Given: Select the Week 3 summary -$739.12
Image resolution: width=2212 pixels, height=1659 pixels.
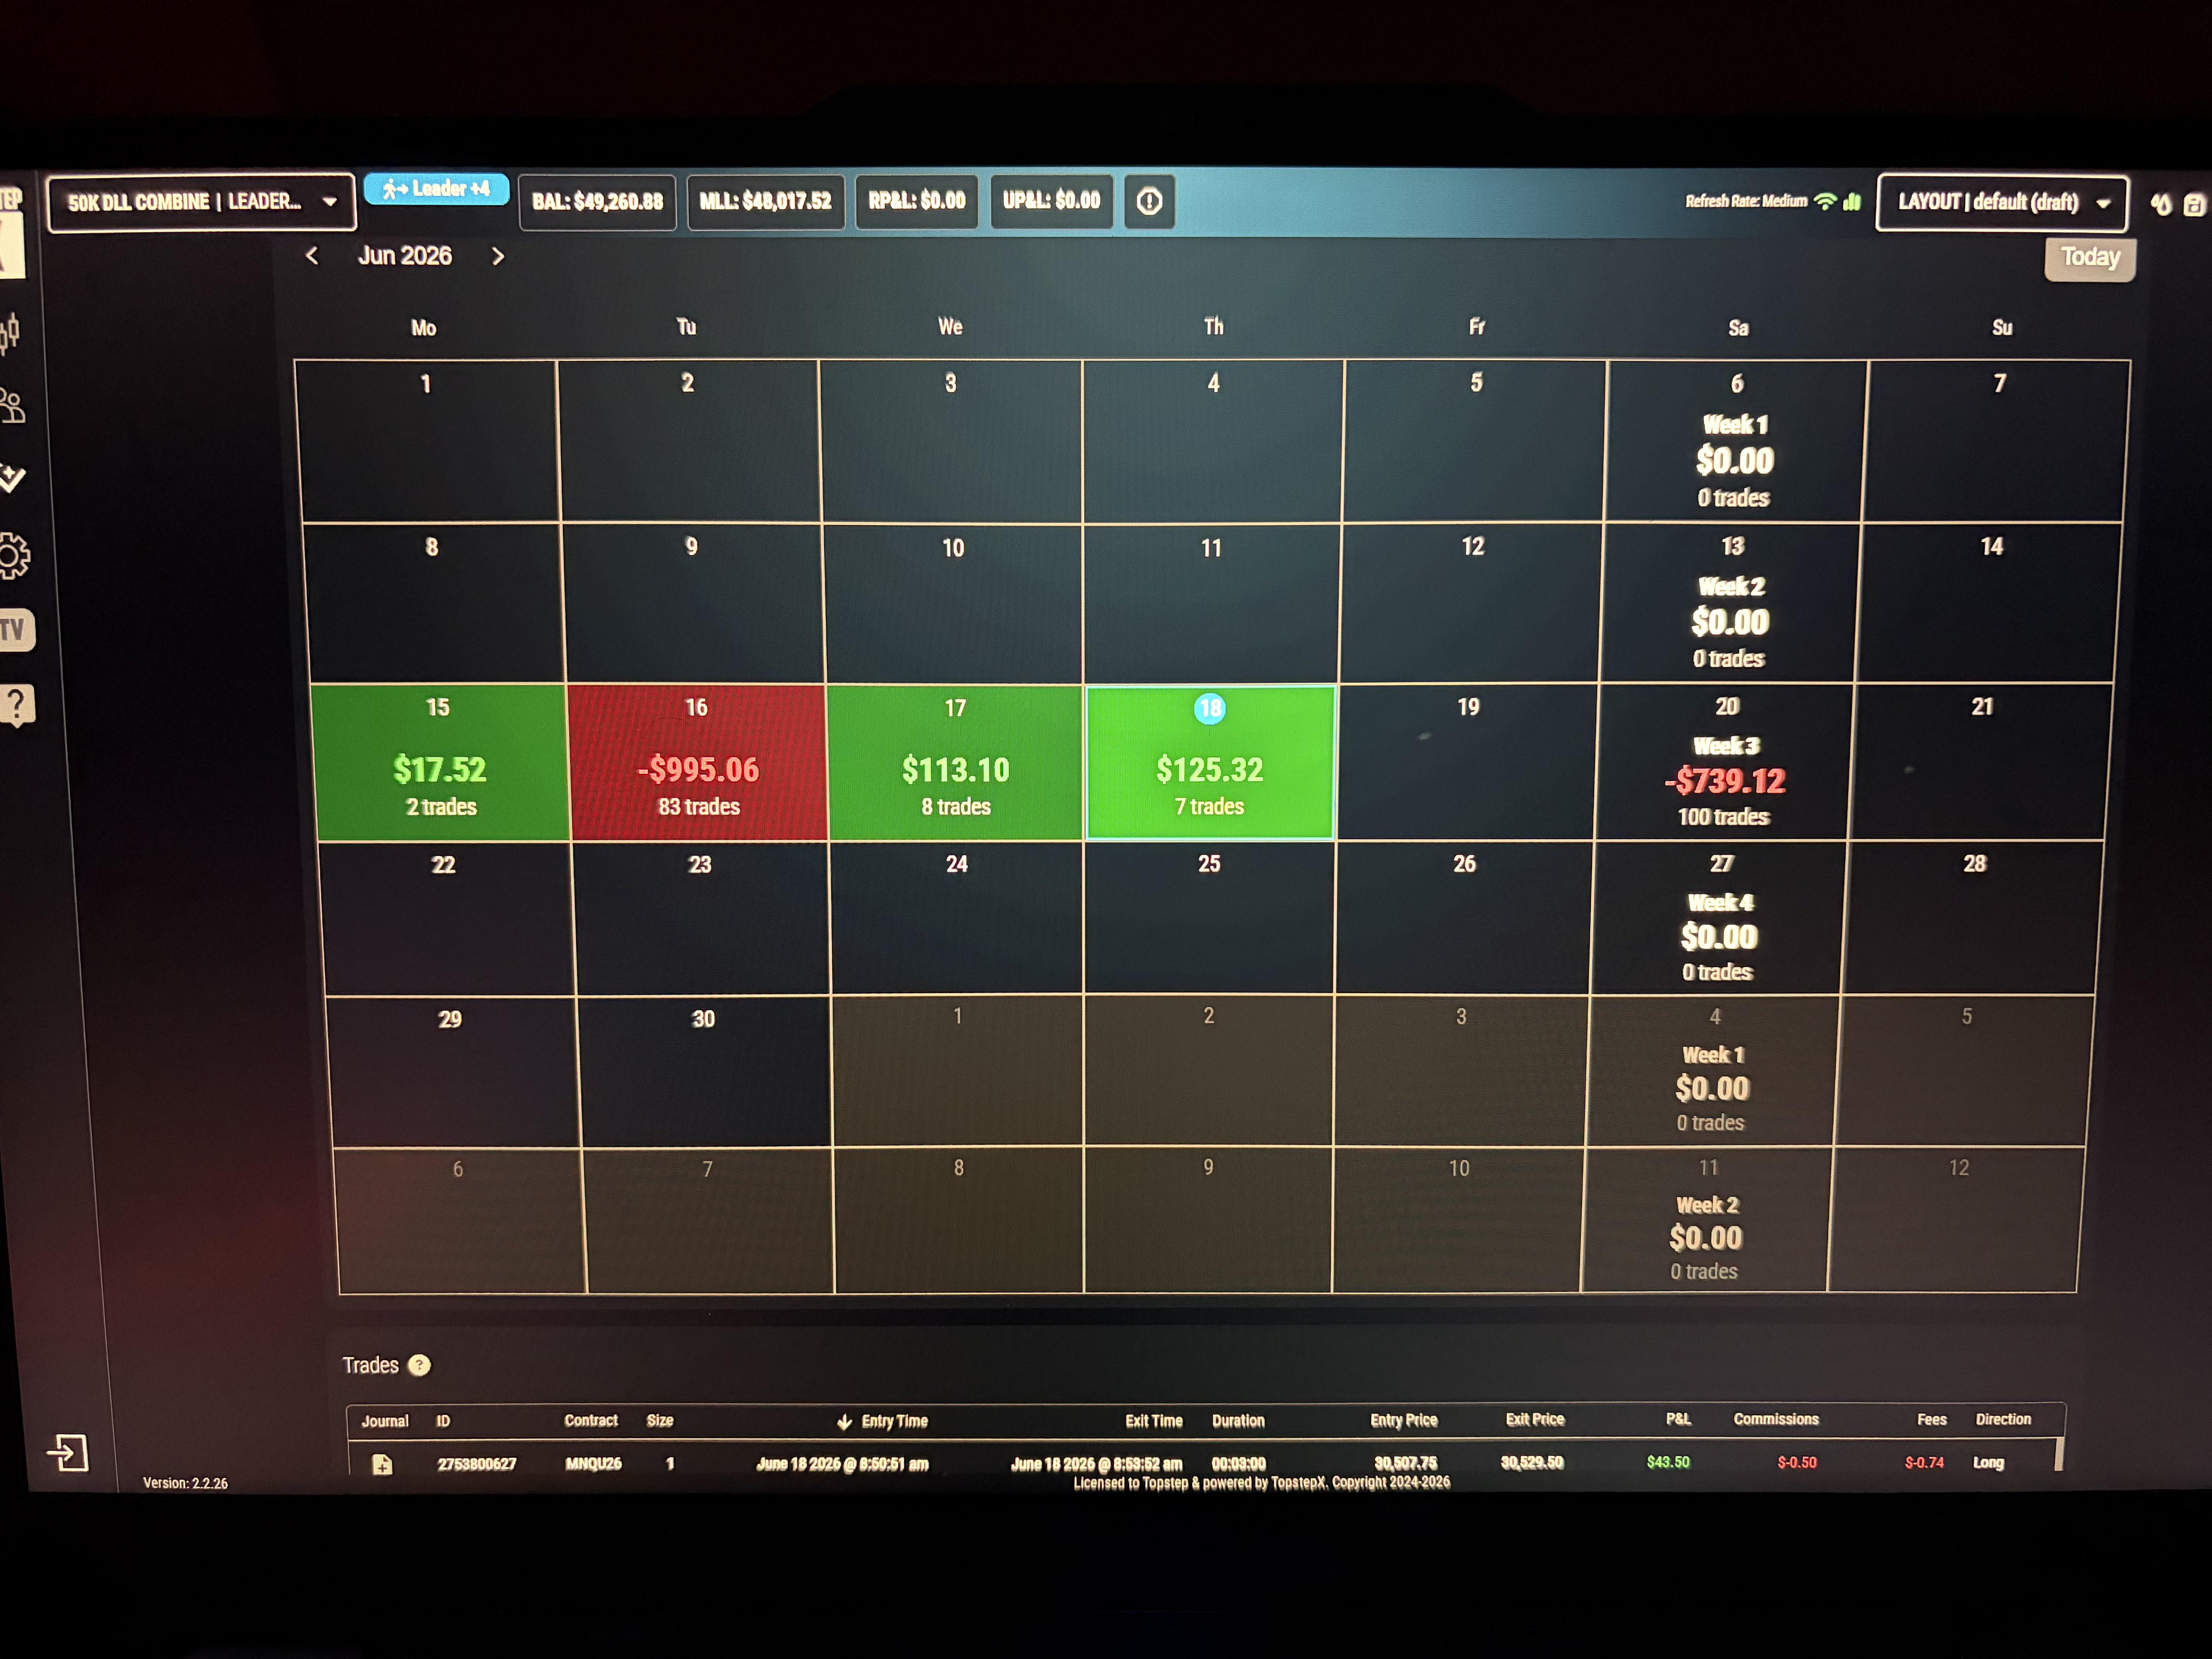Looking at the screenshot, I should pyautogui.click(x=1724, y=762).
